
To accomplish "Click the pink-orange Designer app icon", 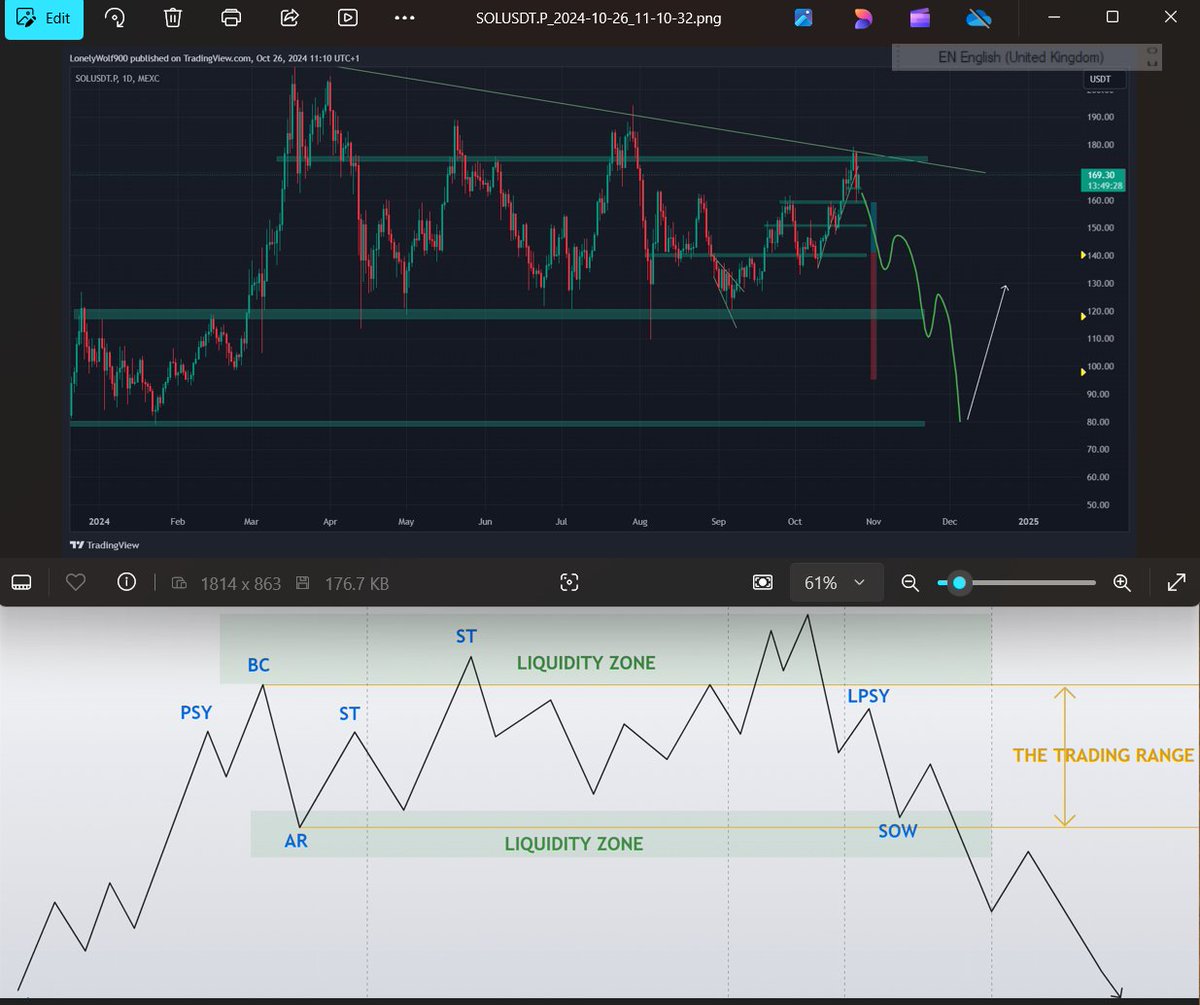I will (863, 18).
